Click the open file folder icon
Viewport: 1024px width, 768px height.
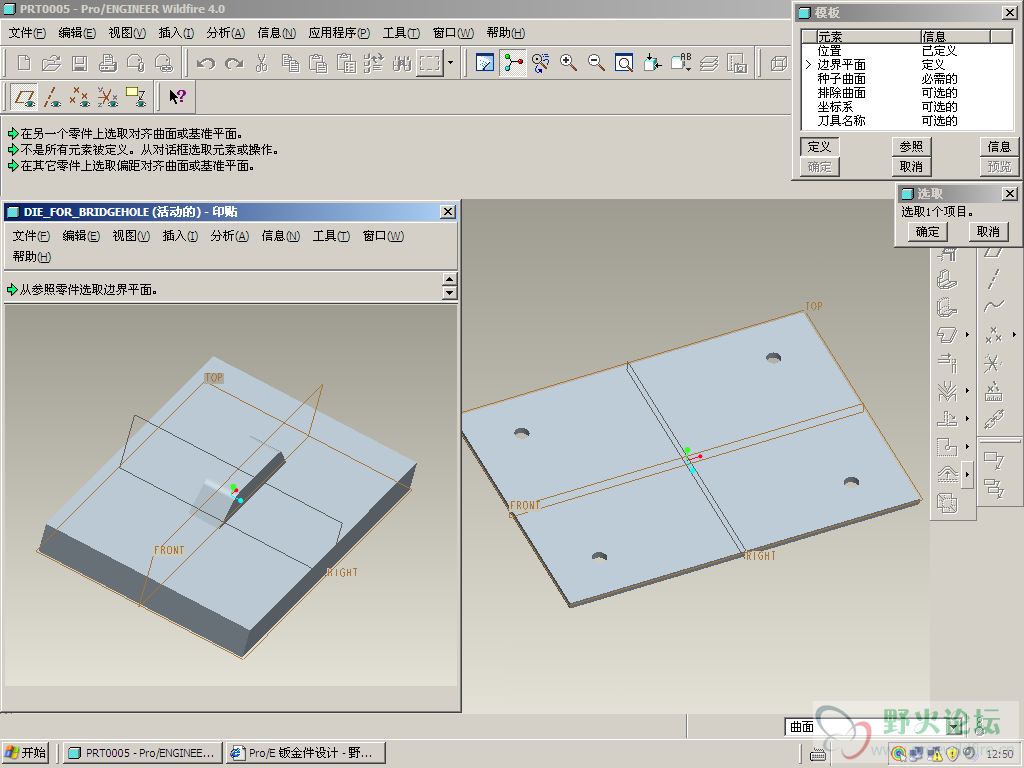(52, 63)
